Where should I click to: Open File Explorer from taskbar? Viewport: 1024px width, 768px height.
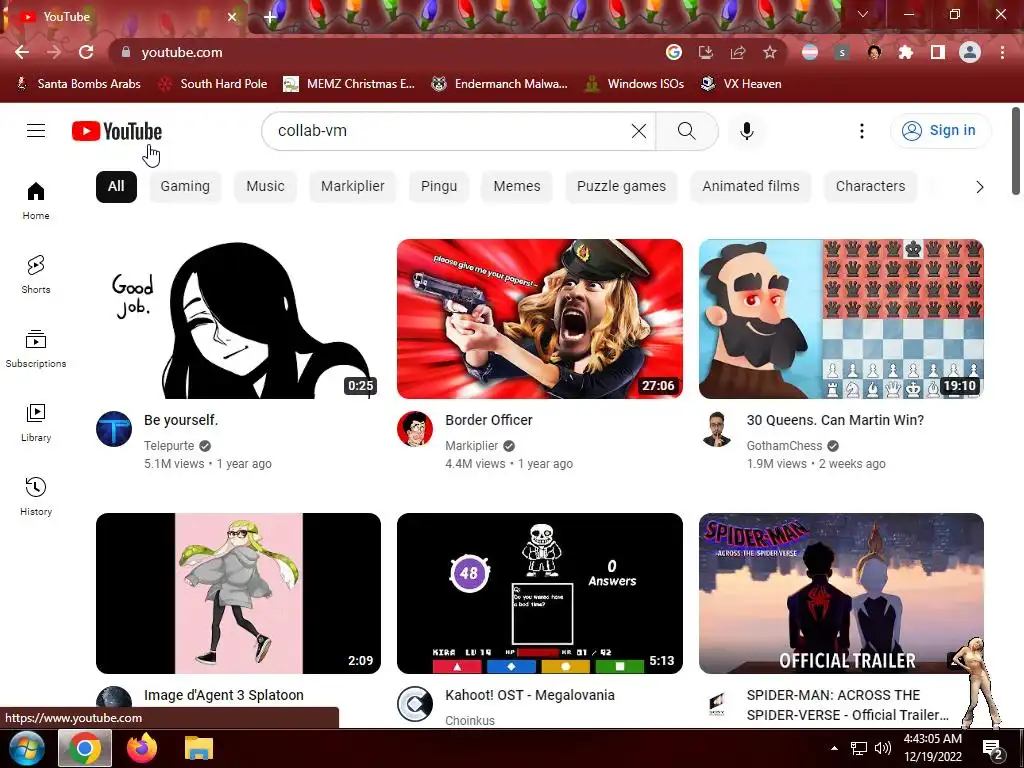(199, 748)
